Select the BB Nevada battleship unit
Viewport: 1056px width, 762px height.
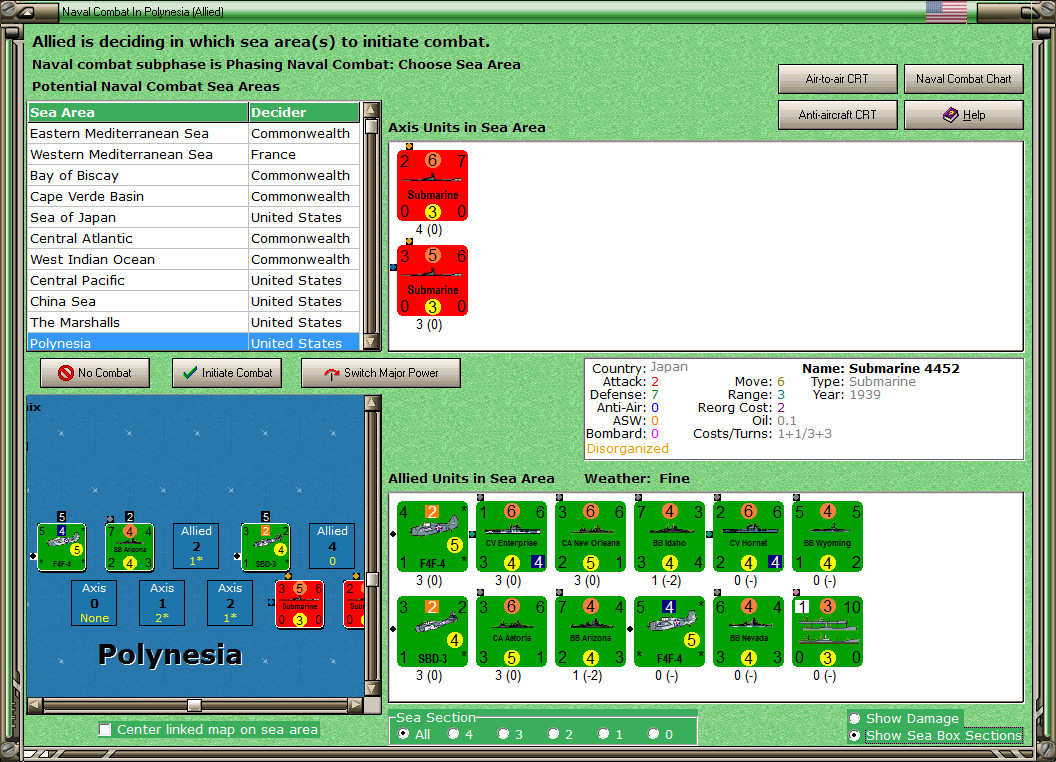748,631
